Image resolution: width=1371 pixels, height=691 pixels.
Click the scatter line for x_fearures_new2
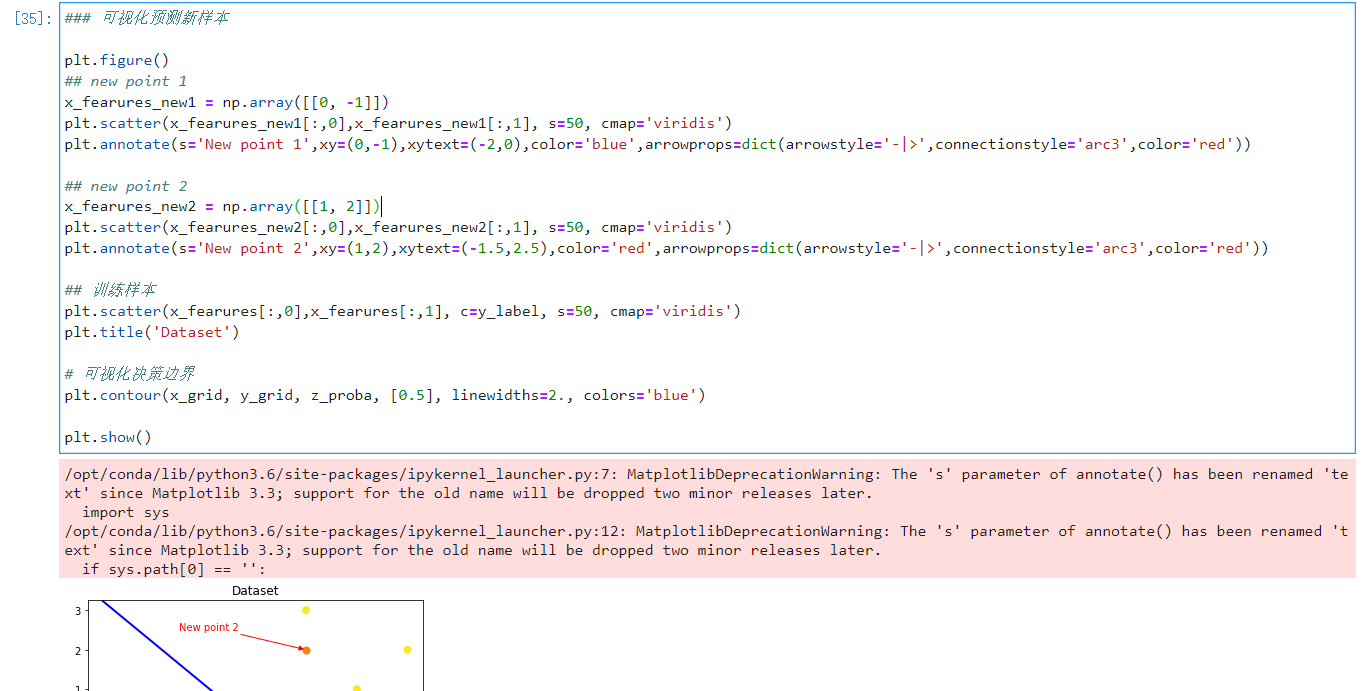point(398,228)
